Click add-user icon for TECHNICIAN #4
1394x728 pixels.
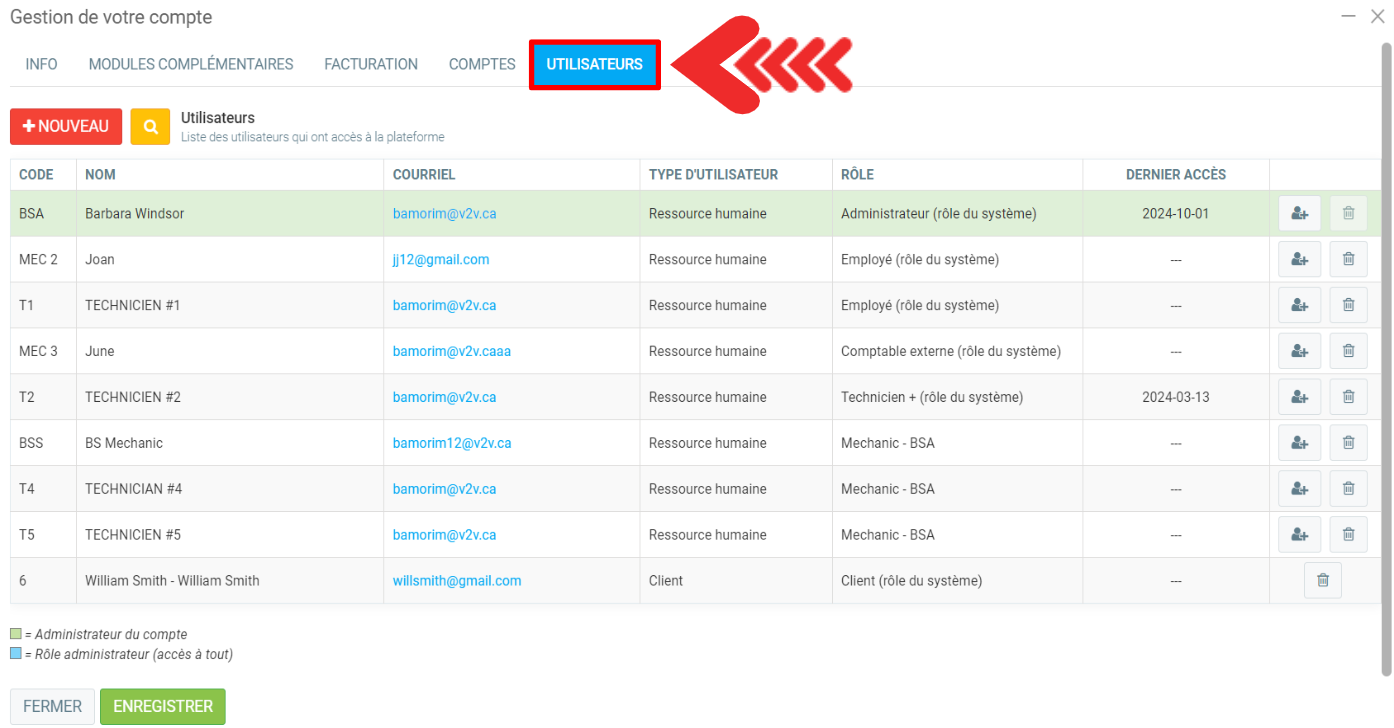click(1299, 489)
